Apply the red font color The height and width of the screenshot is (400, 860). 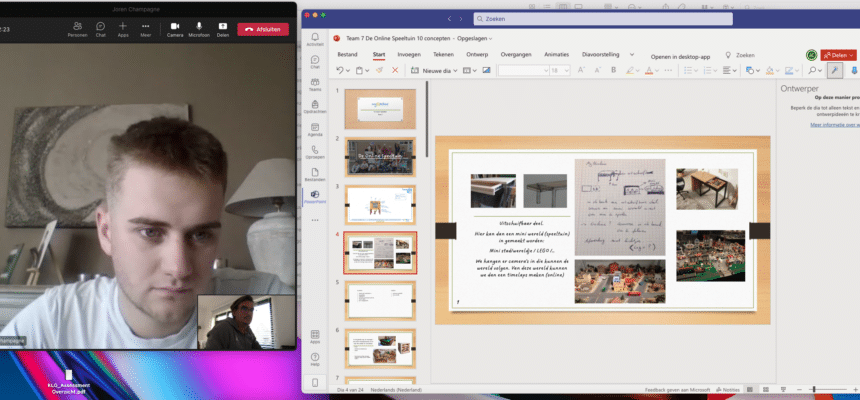(649, 70)
